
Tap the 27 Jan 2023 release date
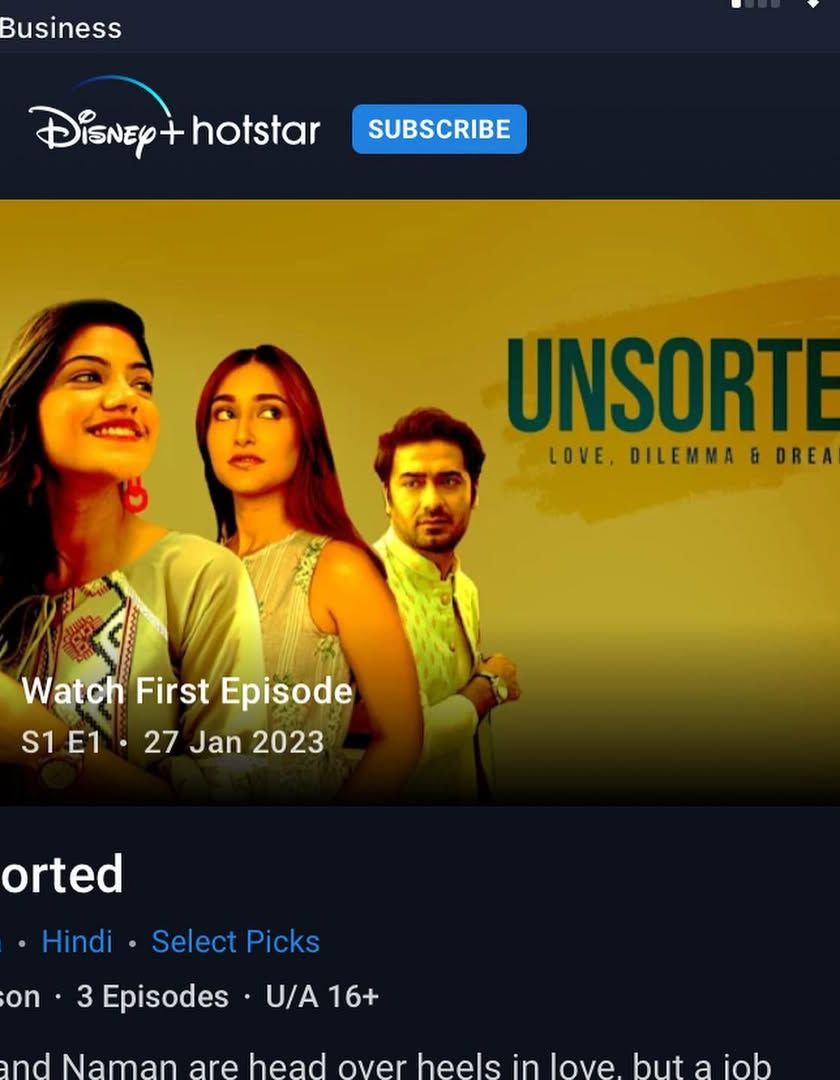[x=233, y=742]
